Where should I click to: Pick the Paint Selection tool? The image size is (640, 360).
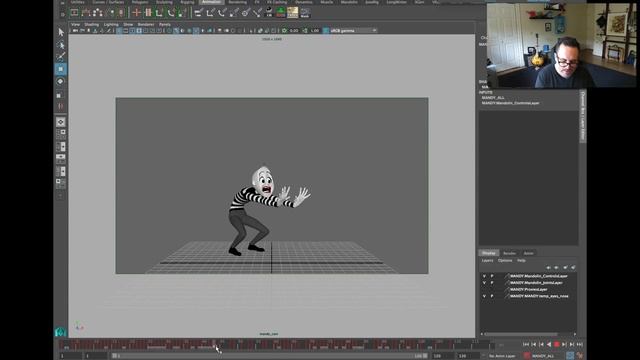(x=61, y=56)
